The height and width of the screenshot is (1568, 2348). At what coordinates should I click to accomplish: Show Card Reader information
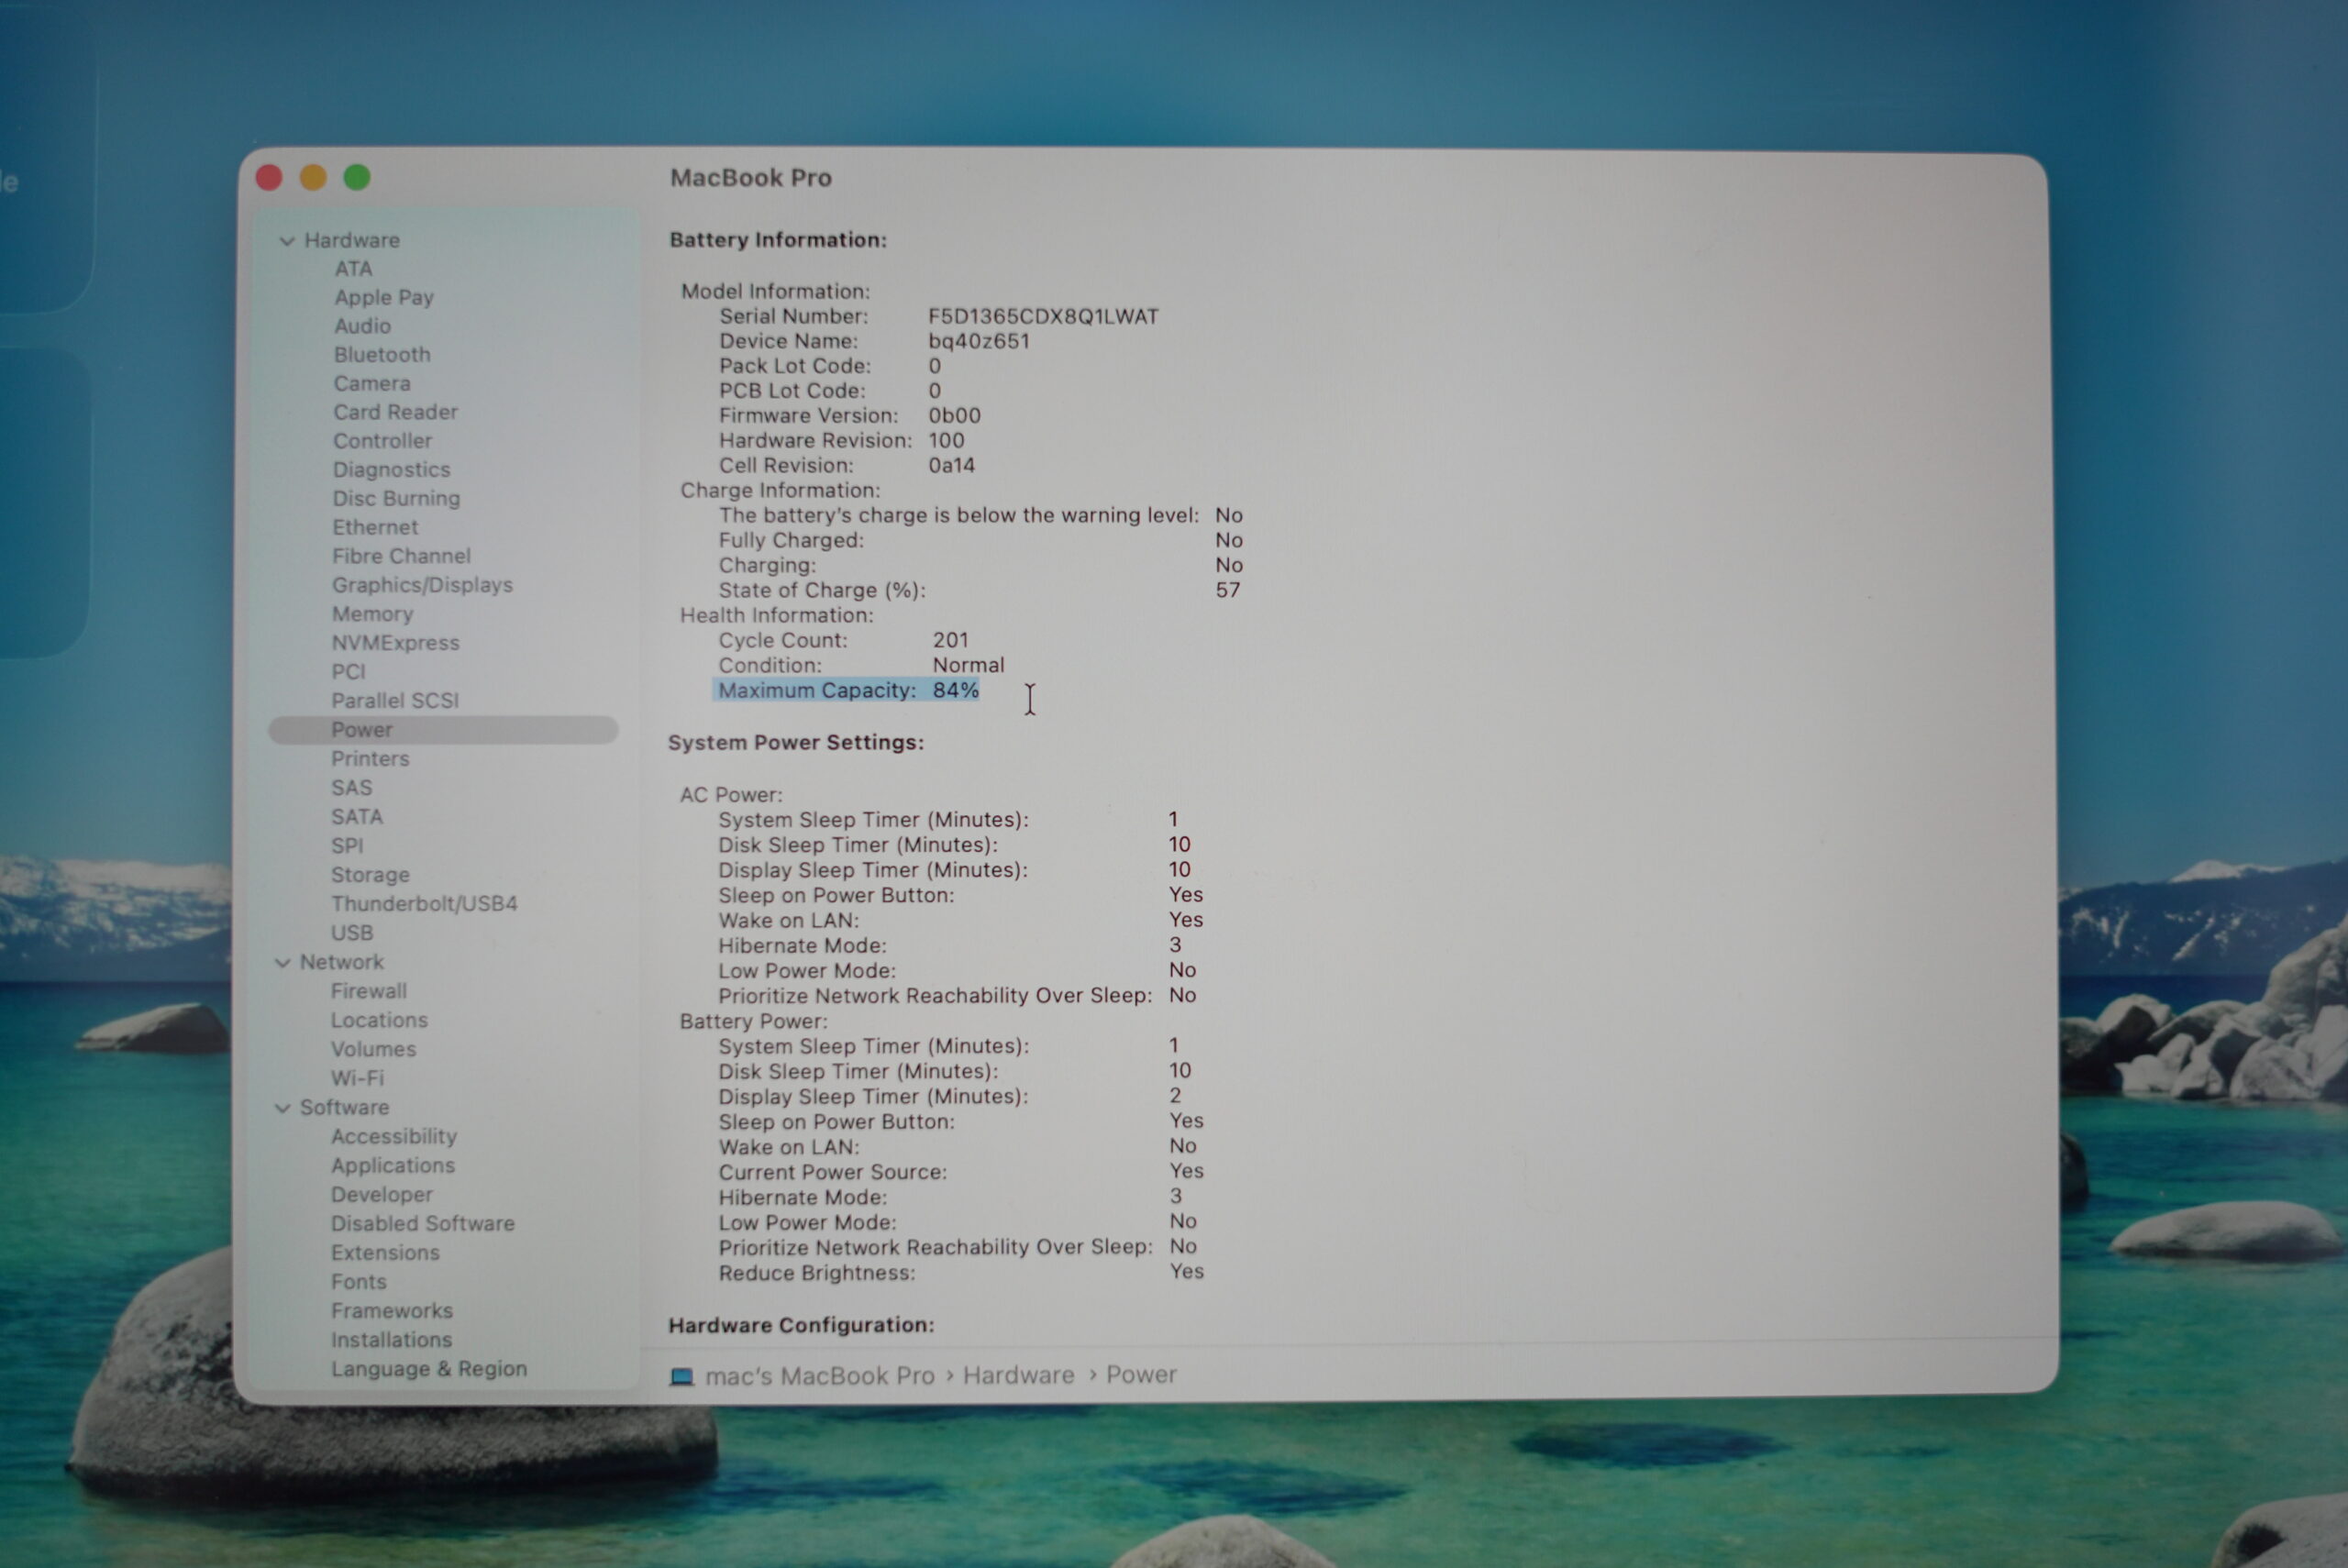(395, 413)
